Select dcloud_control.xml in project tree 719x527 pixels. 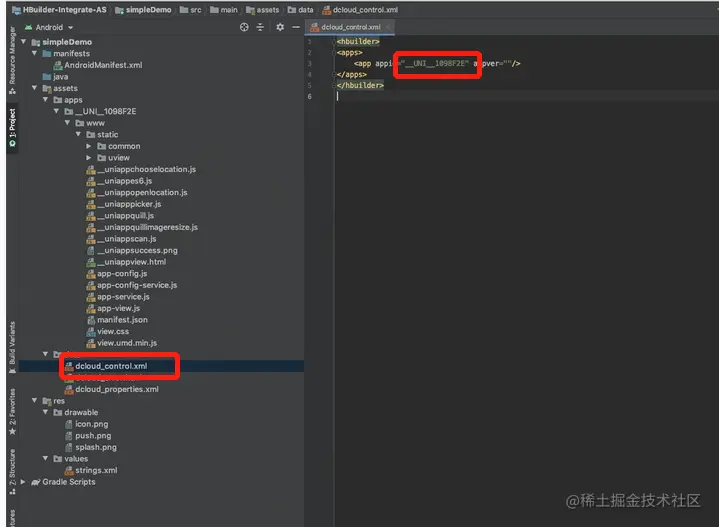[x=106, y=366]
